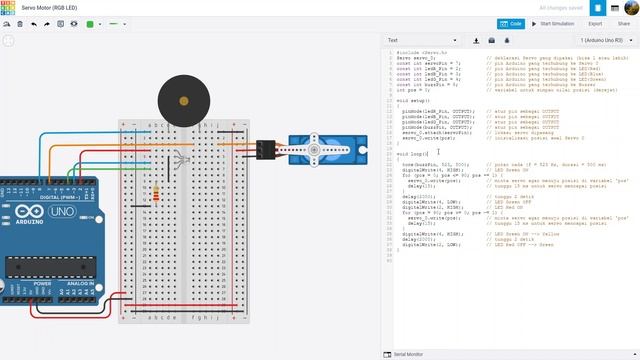Click the download code icon
640x360 pixels.
[476, 40]
